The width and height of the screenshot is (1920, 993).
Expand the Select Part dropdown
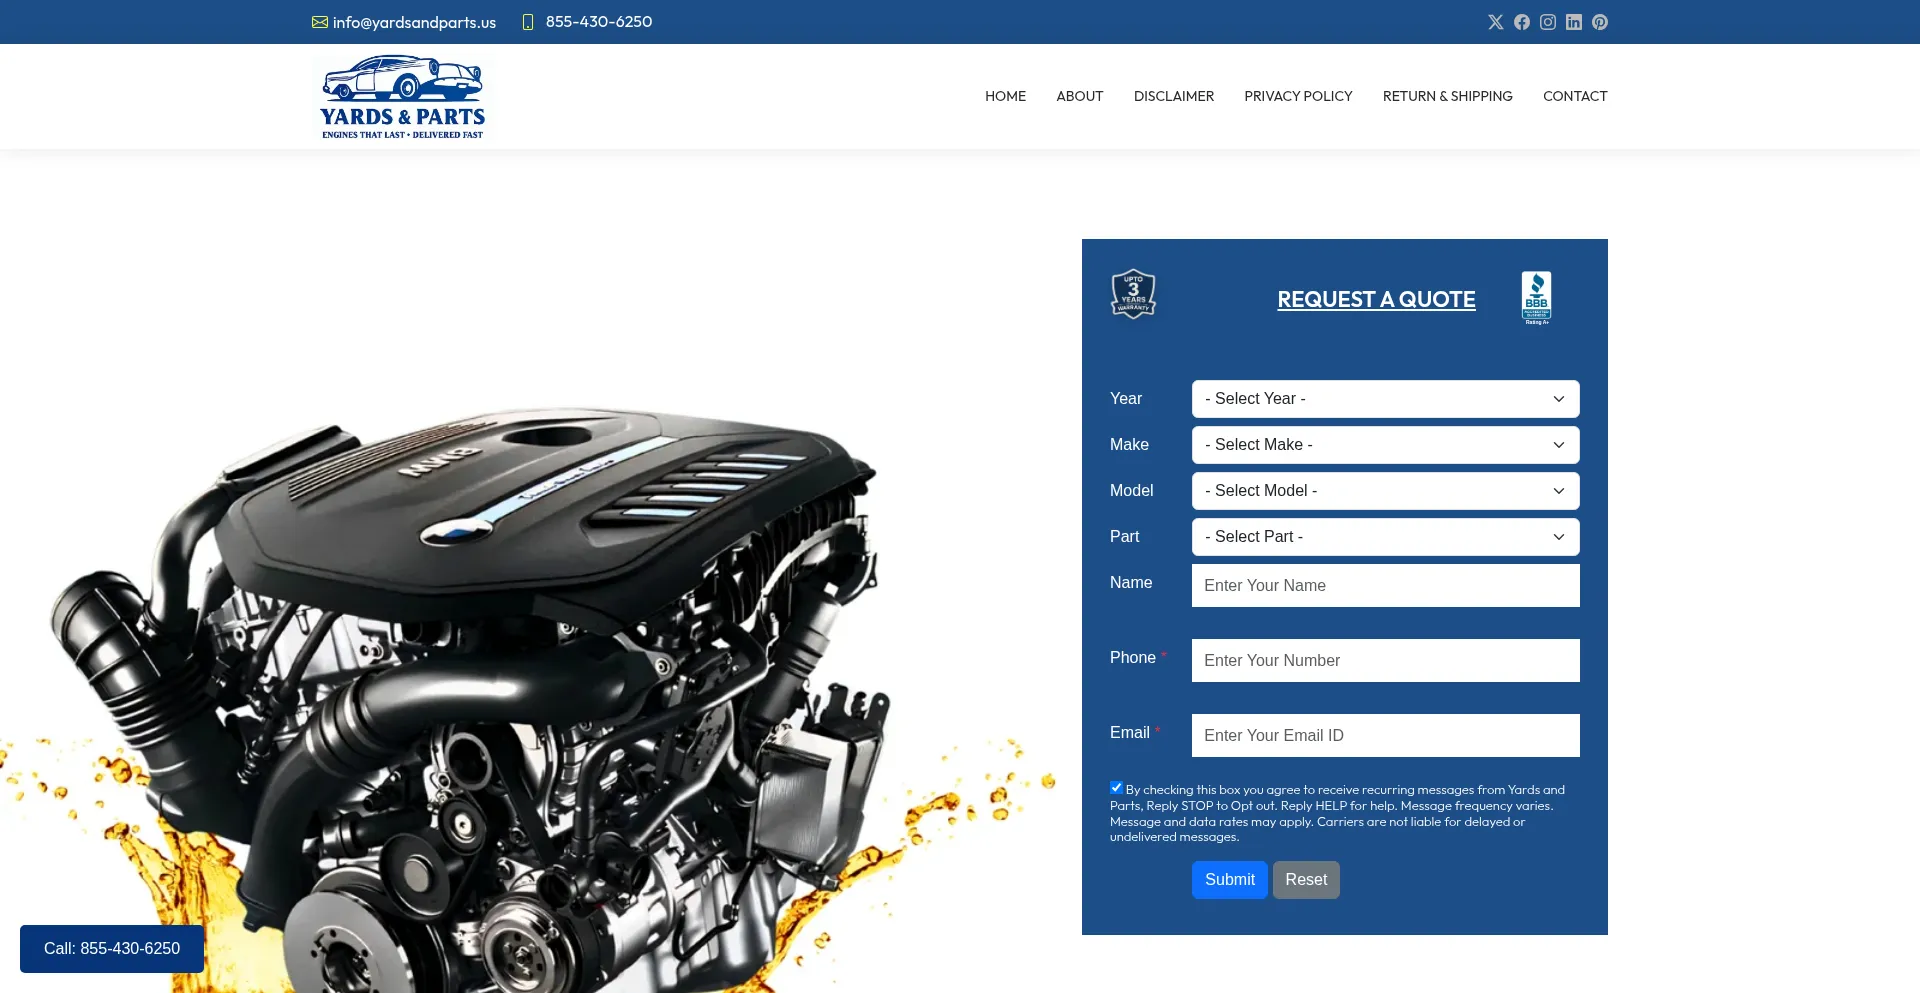[x=1385, y=537]
